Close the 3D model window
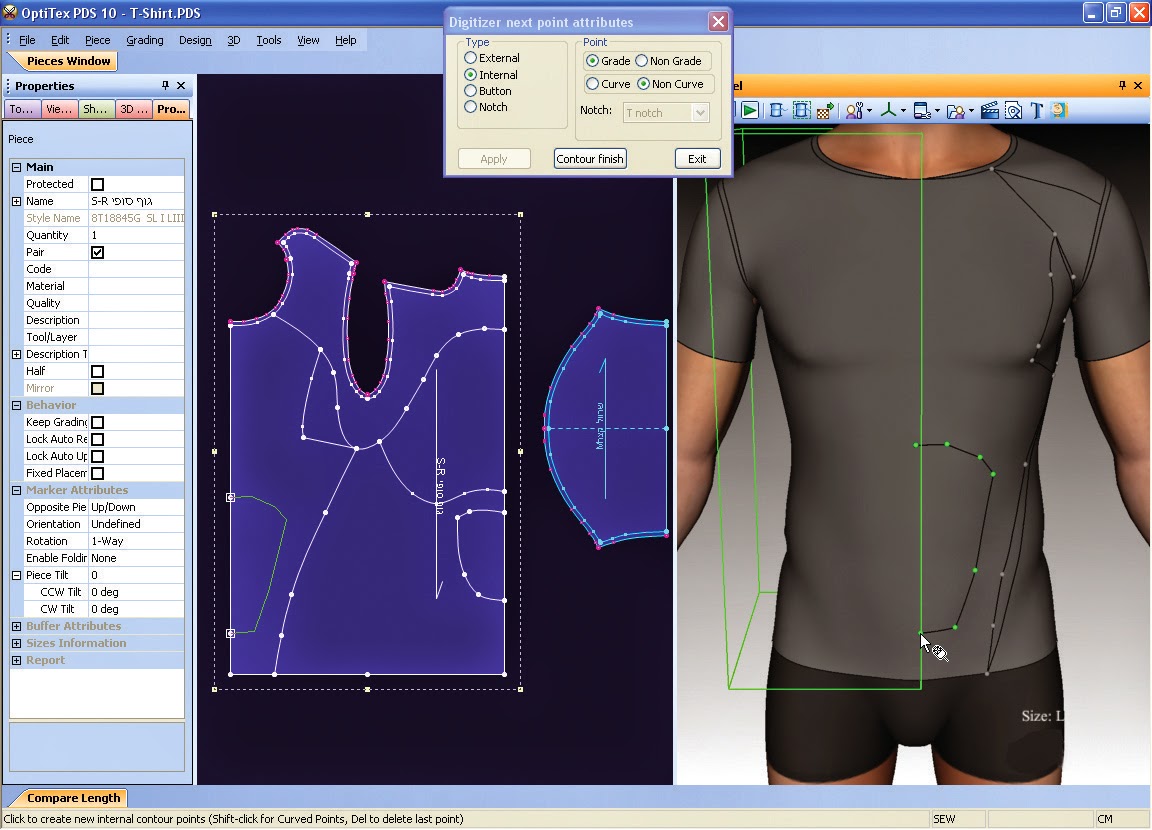 [1138, 85]
